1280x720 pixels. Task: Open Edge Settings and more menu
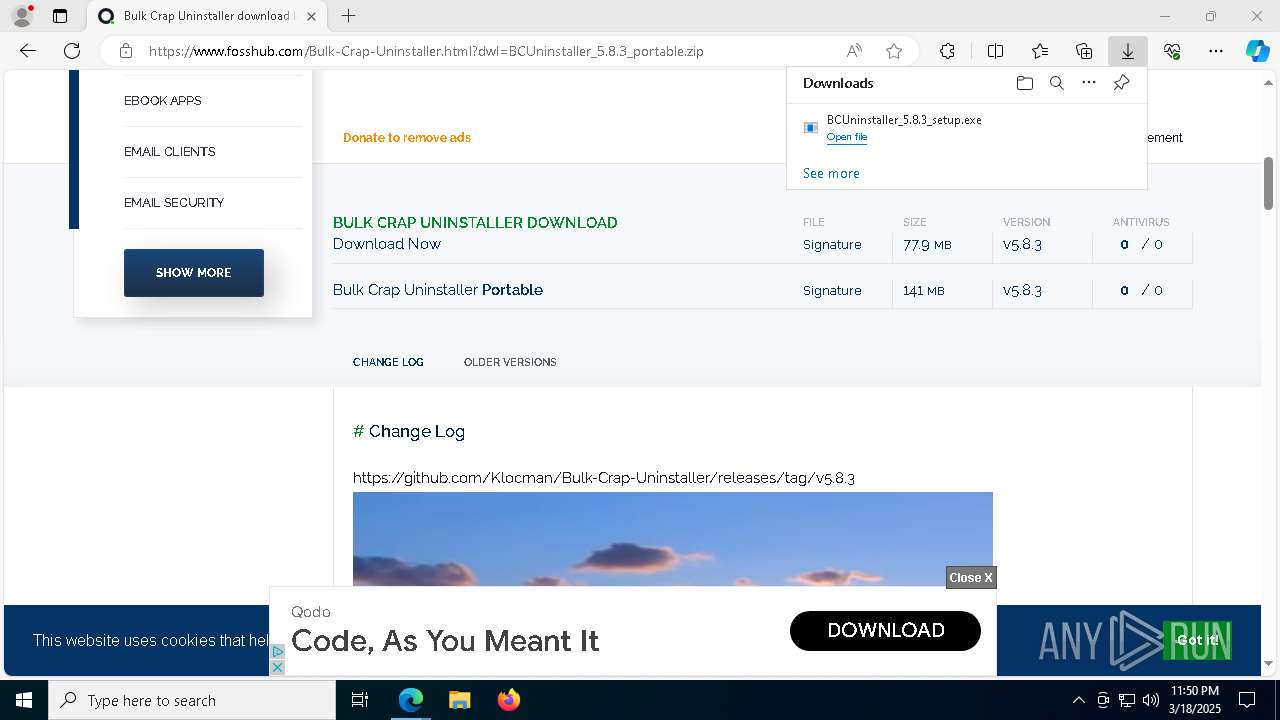click(x=1216, y=51)
